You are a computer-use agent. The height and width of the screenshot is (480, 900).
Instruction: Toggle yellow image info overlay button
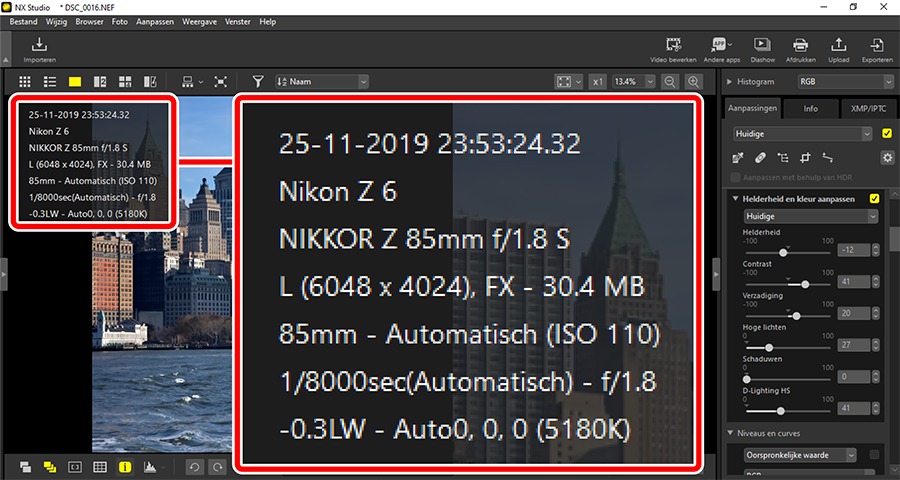[x=125, y=467]
